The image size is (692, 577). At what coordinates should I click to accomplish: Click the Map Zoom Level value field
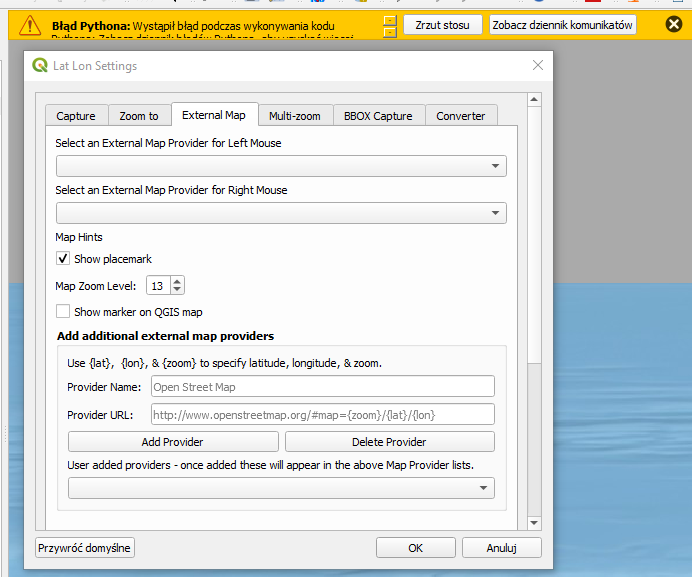tap(158, 286)
